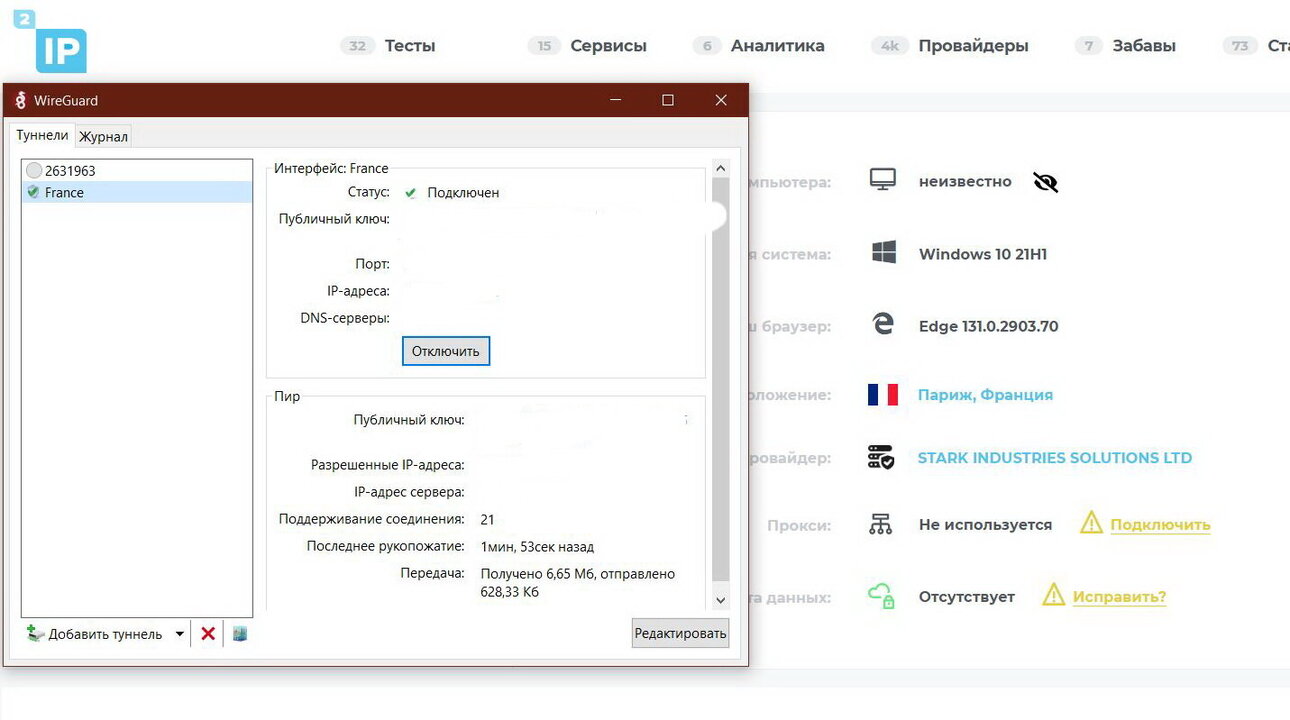Click the computer monitor icon
Image resolution: width=1290 pixels, height=720 pixels.
[882, 180]
